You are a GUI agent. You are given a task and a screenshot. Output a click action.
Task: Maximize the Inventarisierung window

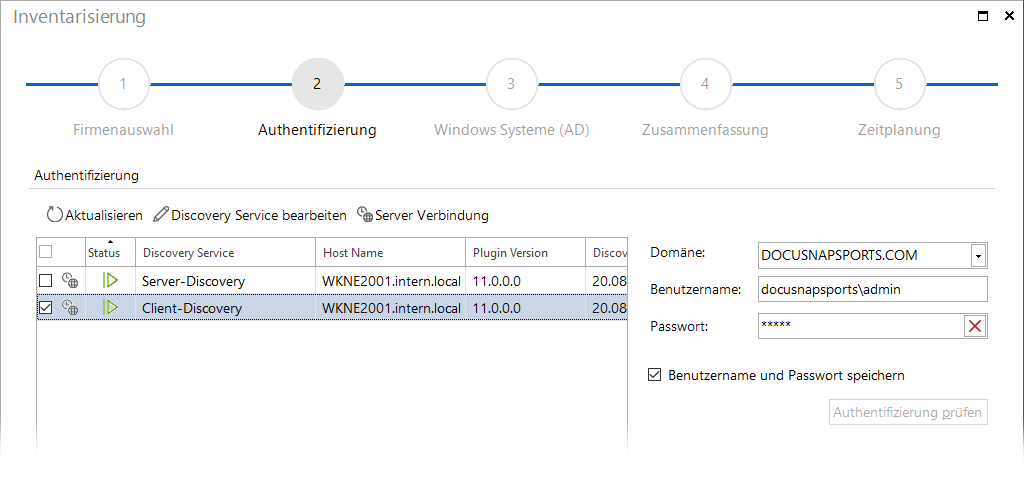click(983, 17)
